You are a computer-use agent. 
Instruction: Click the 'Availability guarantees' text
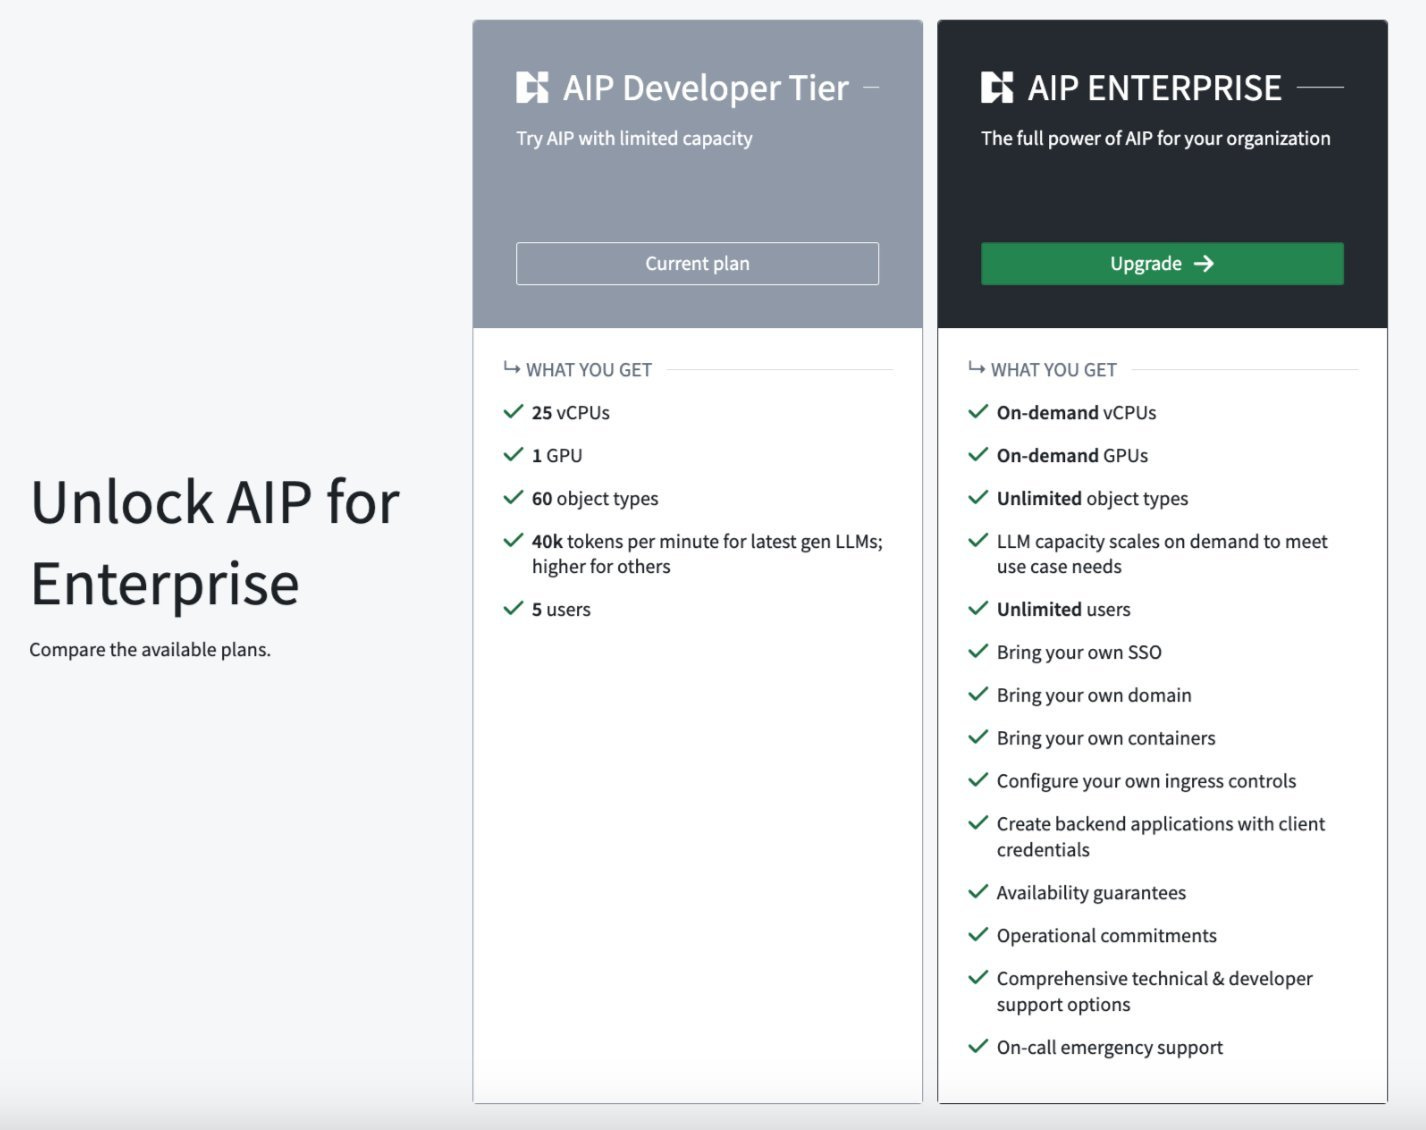1091,893
